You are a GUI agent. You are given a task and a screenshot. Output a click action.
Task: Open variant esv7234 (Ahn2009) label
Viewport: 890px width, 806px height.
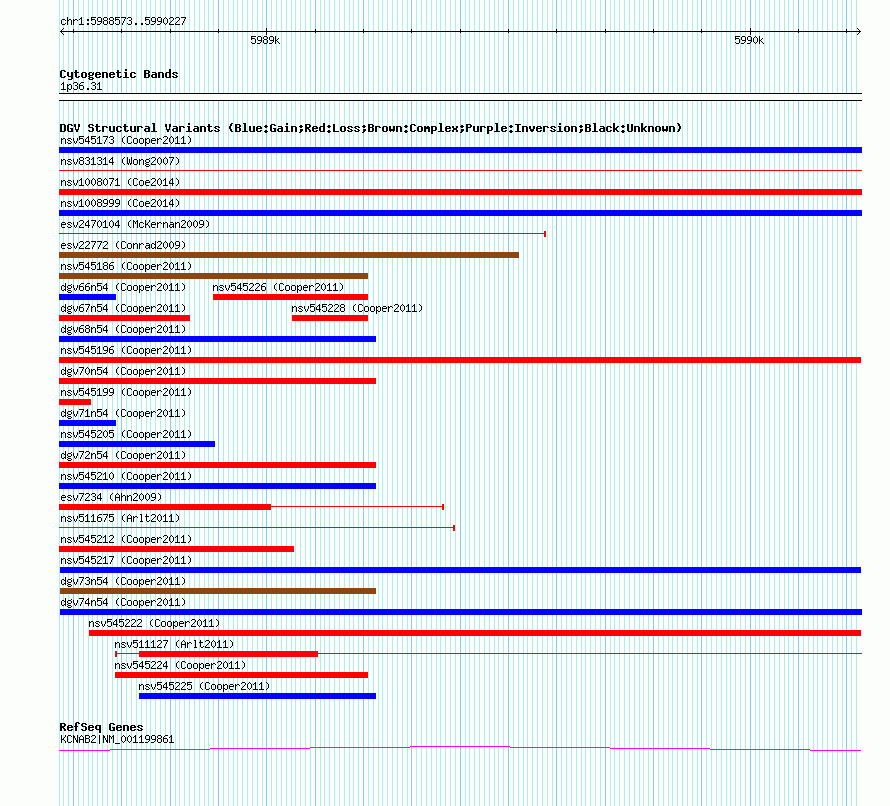pos(111,497)
